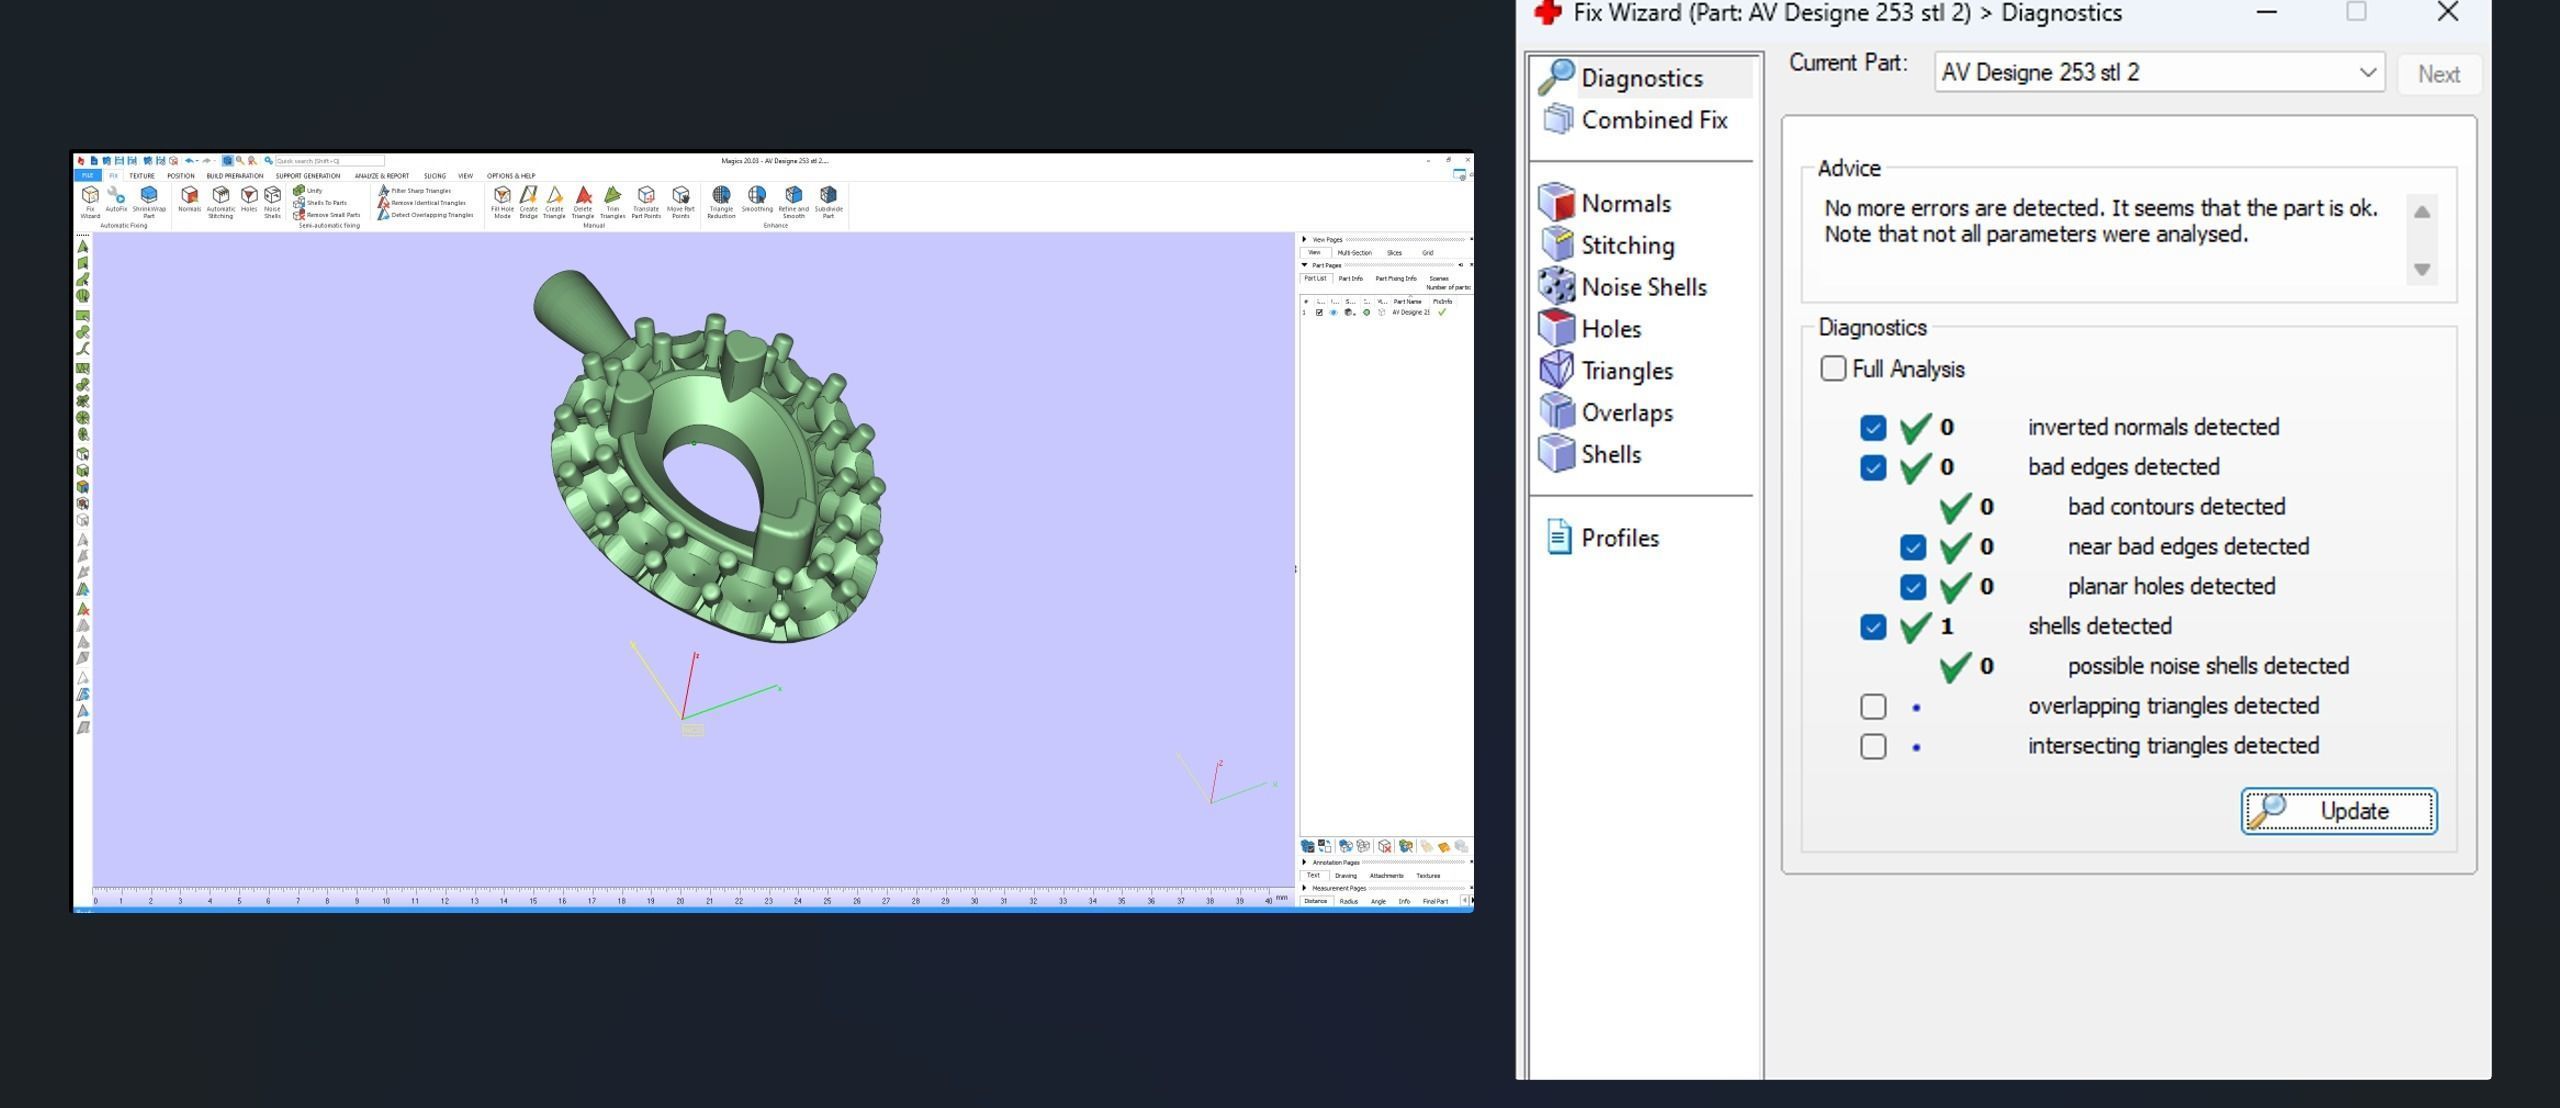Enable overlapping triangles detection checkbox

click(x=1873, y=707)
